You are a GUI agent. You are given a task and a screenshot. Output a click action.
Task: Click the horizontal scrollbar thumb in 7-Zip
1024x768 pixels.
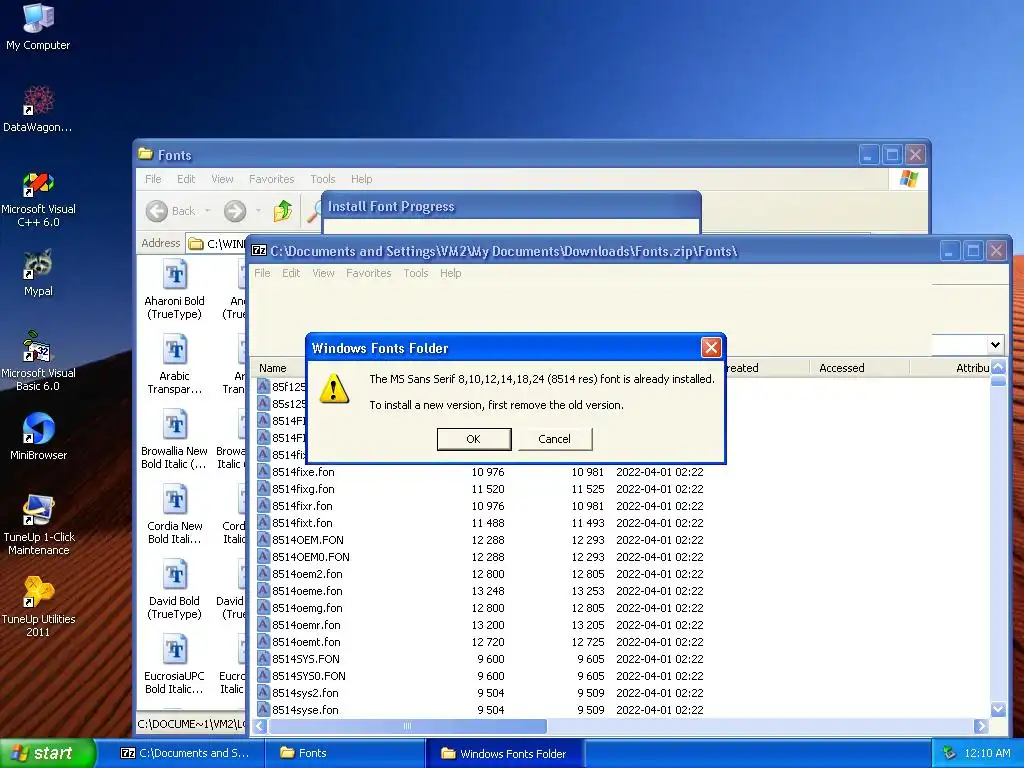408,726
